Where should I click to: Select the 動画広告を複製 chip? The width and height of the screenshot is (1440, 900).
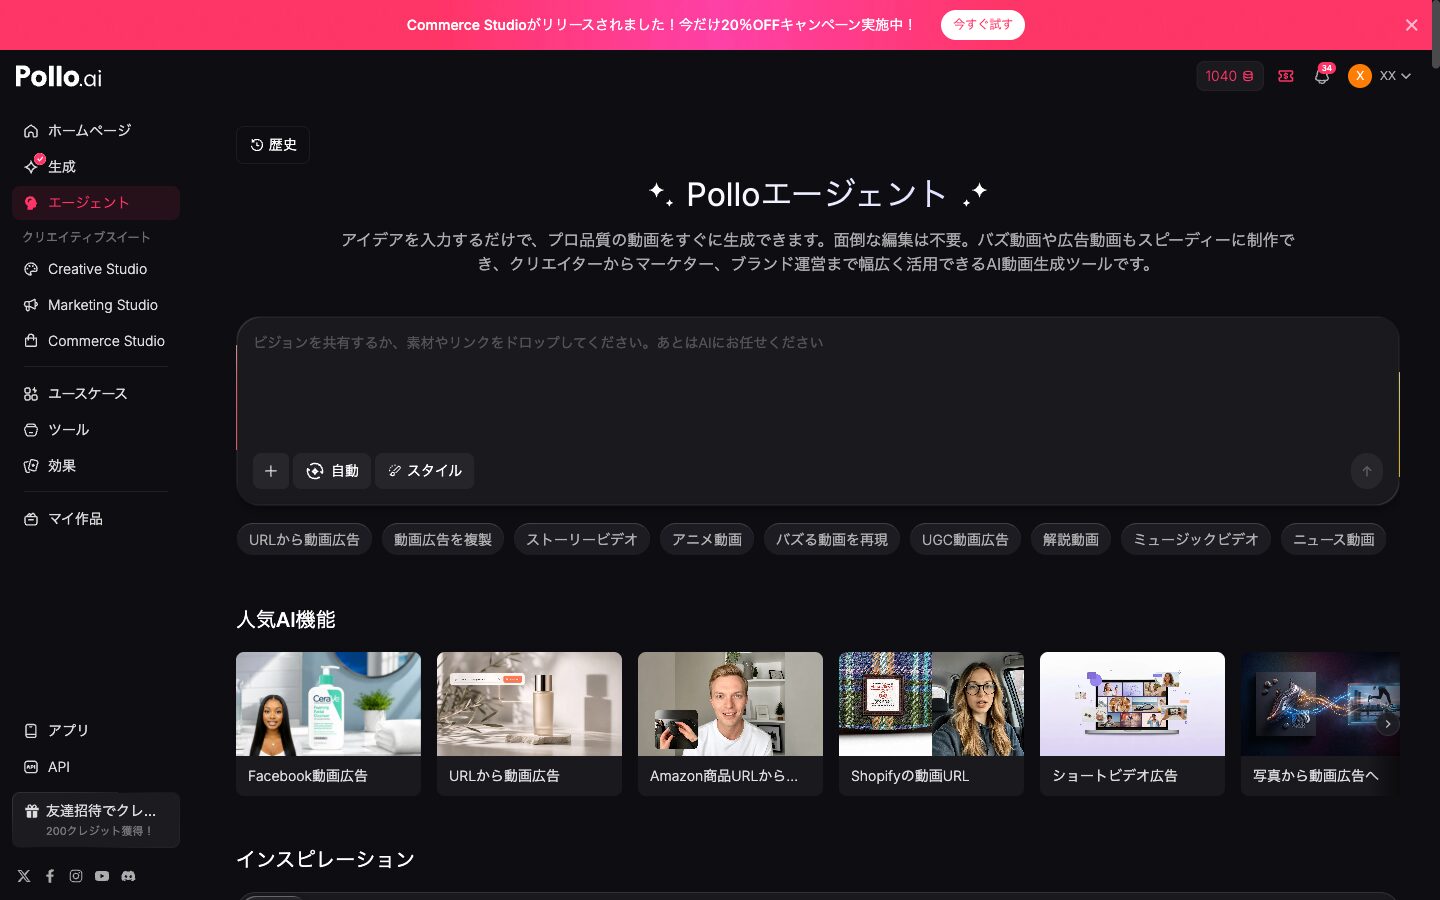[x=443, y=540]
